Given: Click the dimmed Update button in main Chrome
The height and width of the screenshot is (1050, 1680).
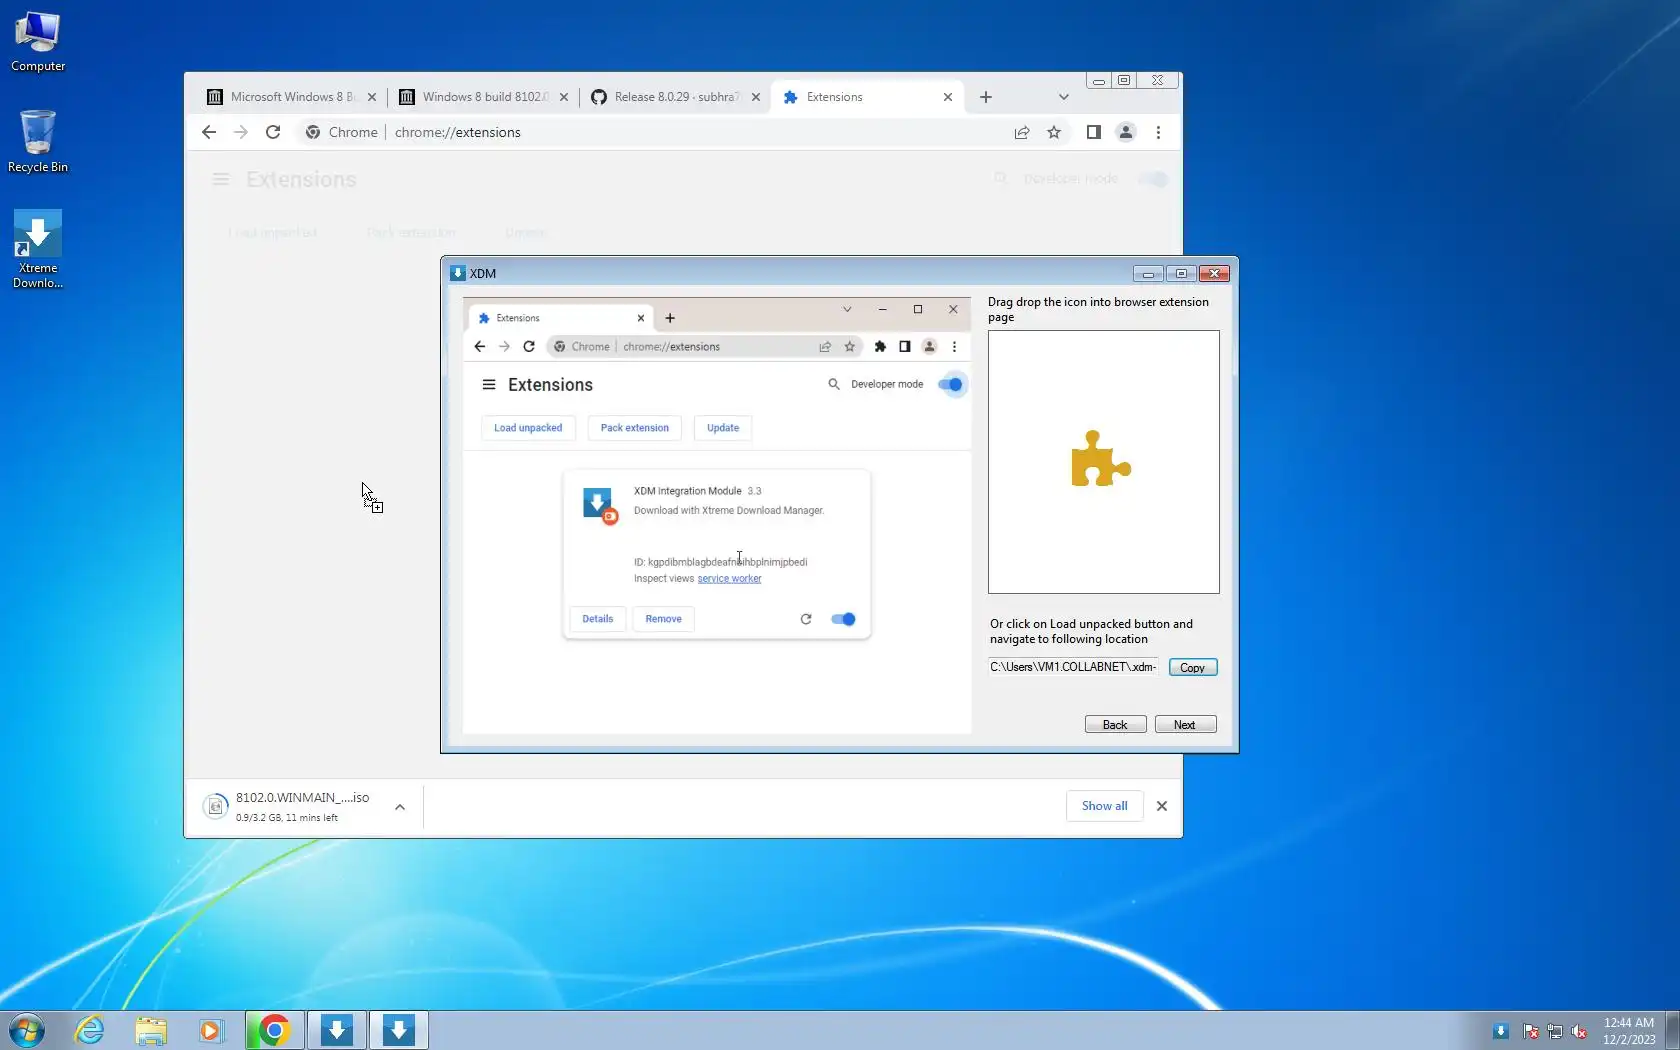Looking at the screenshot, I should pos(526,232).
